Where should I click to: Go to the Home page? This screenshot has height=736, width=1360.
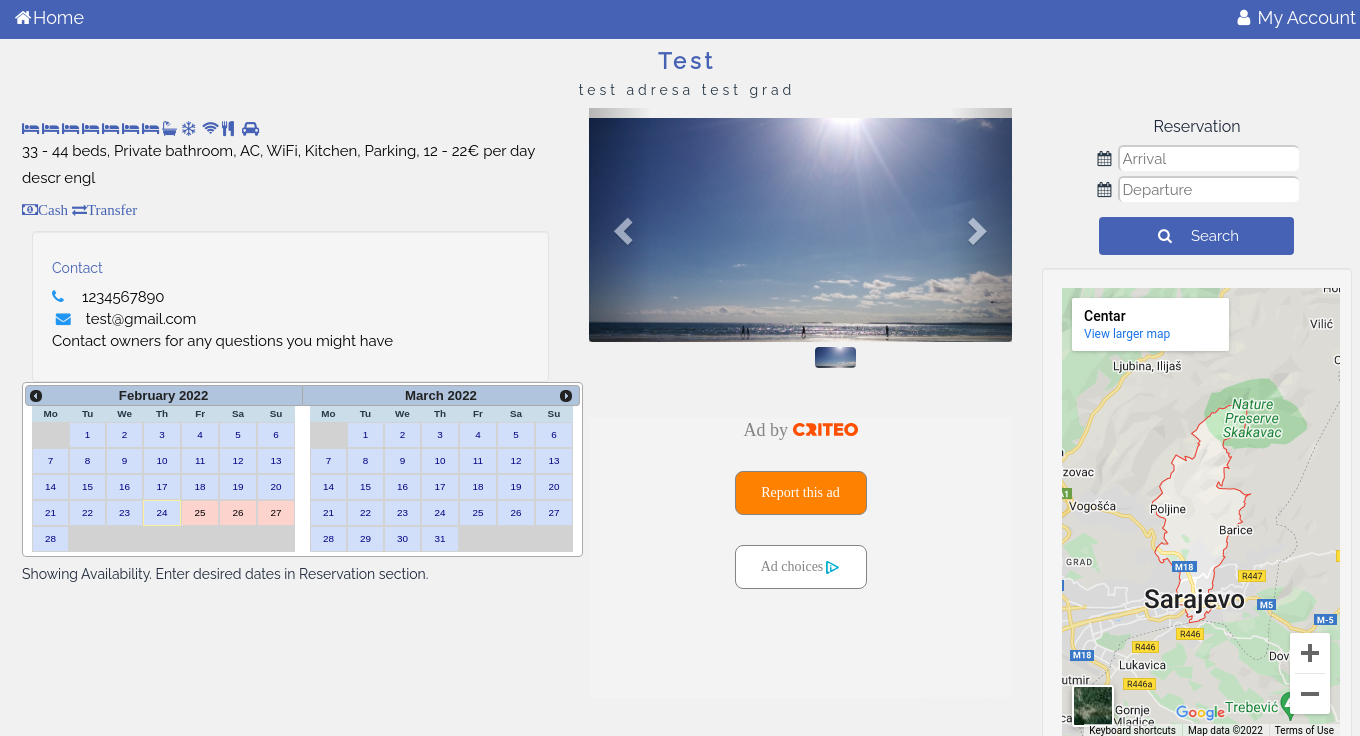(49, 18)
